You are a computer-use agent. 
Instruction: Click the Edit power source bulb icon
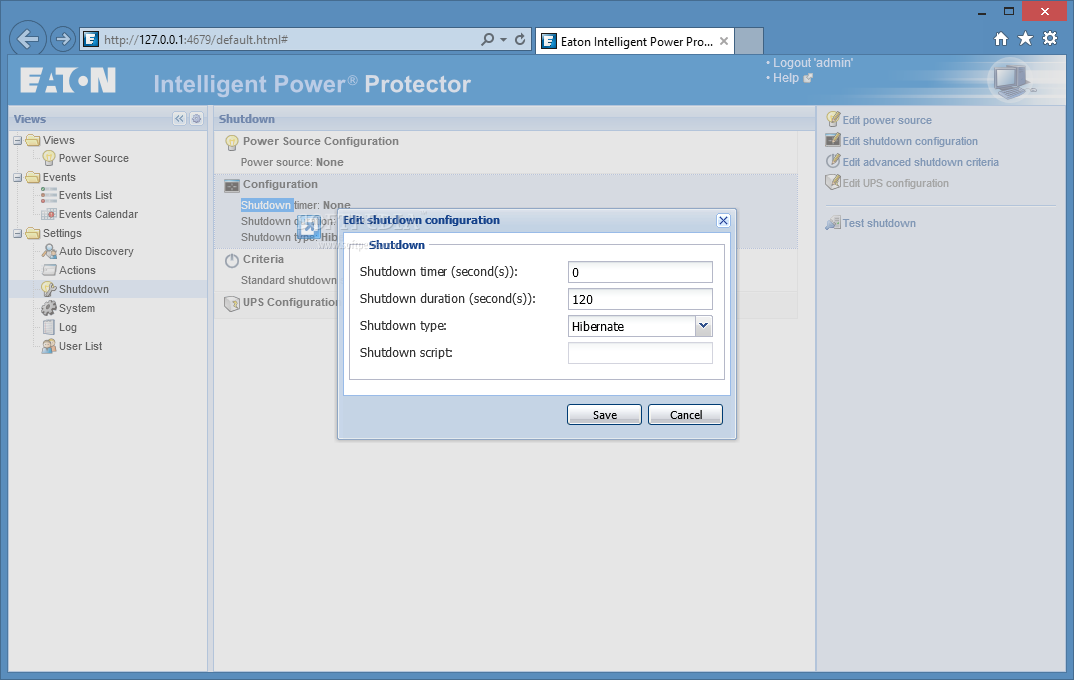[833, 119]
